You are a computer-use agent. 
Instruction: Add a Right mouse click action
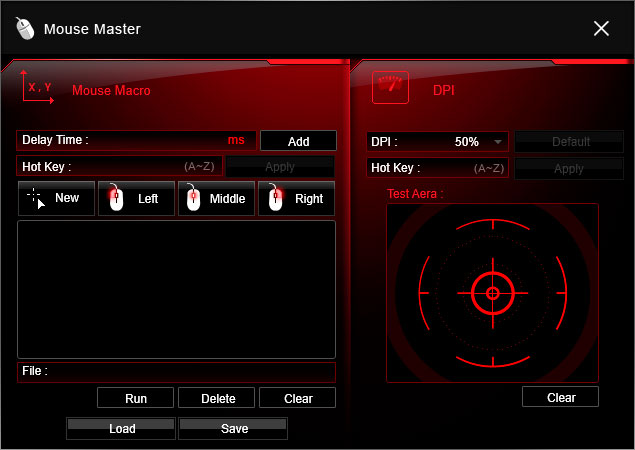(x=296, y=198)
